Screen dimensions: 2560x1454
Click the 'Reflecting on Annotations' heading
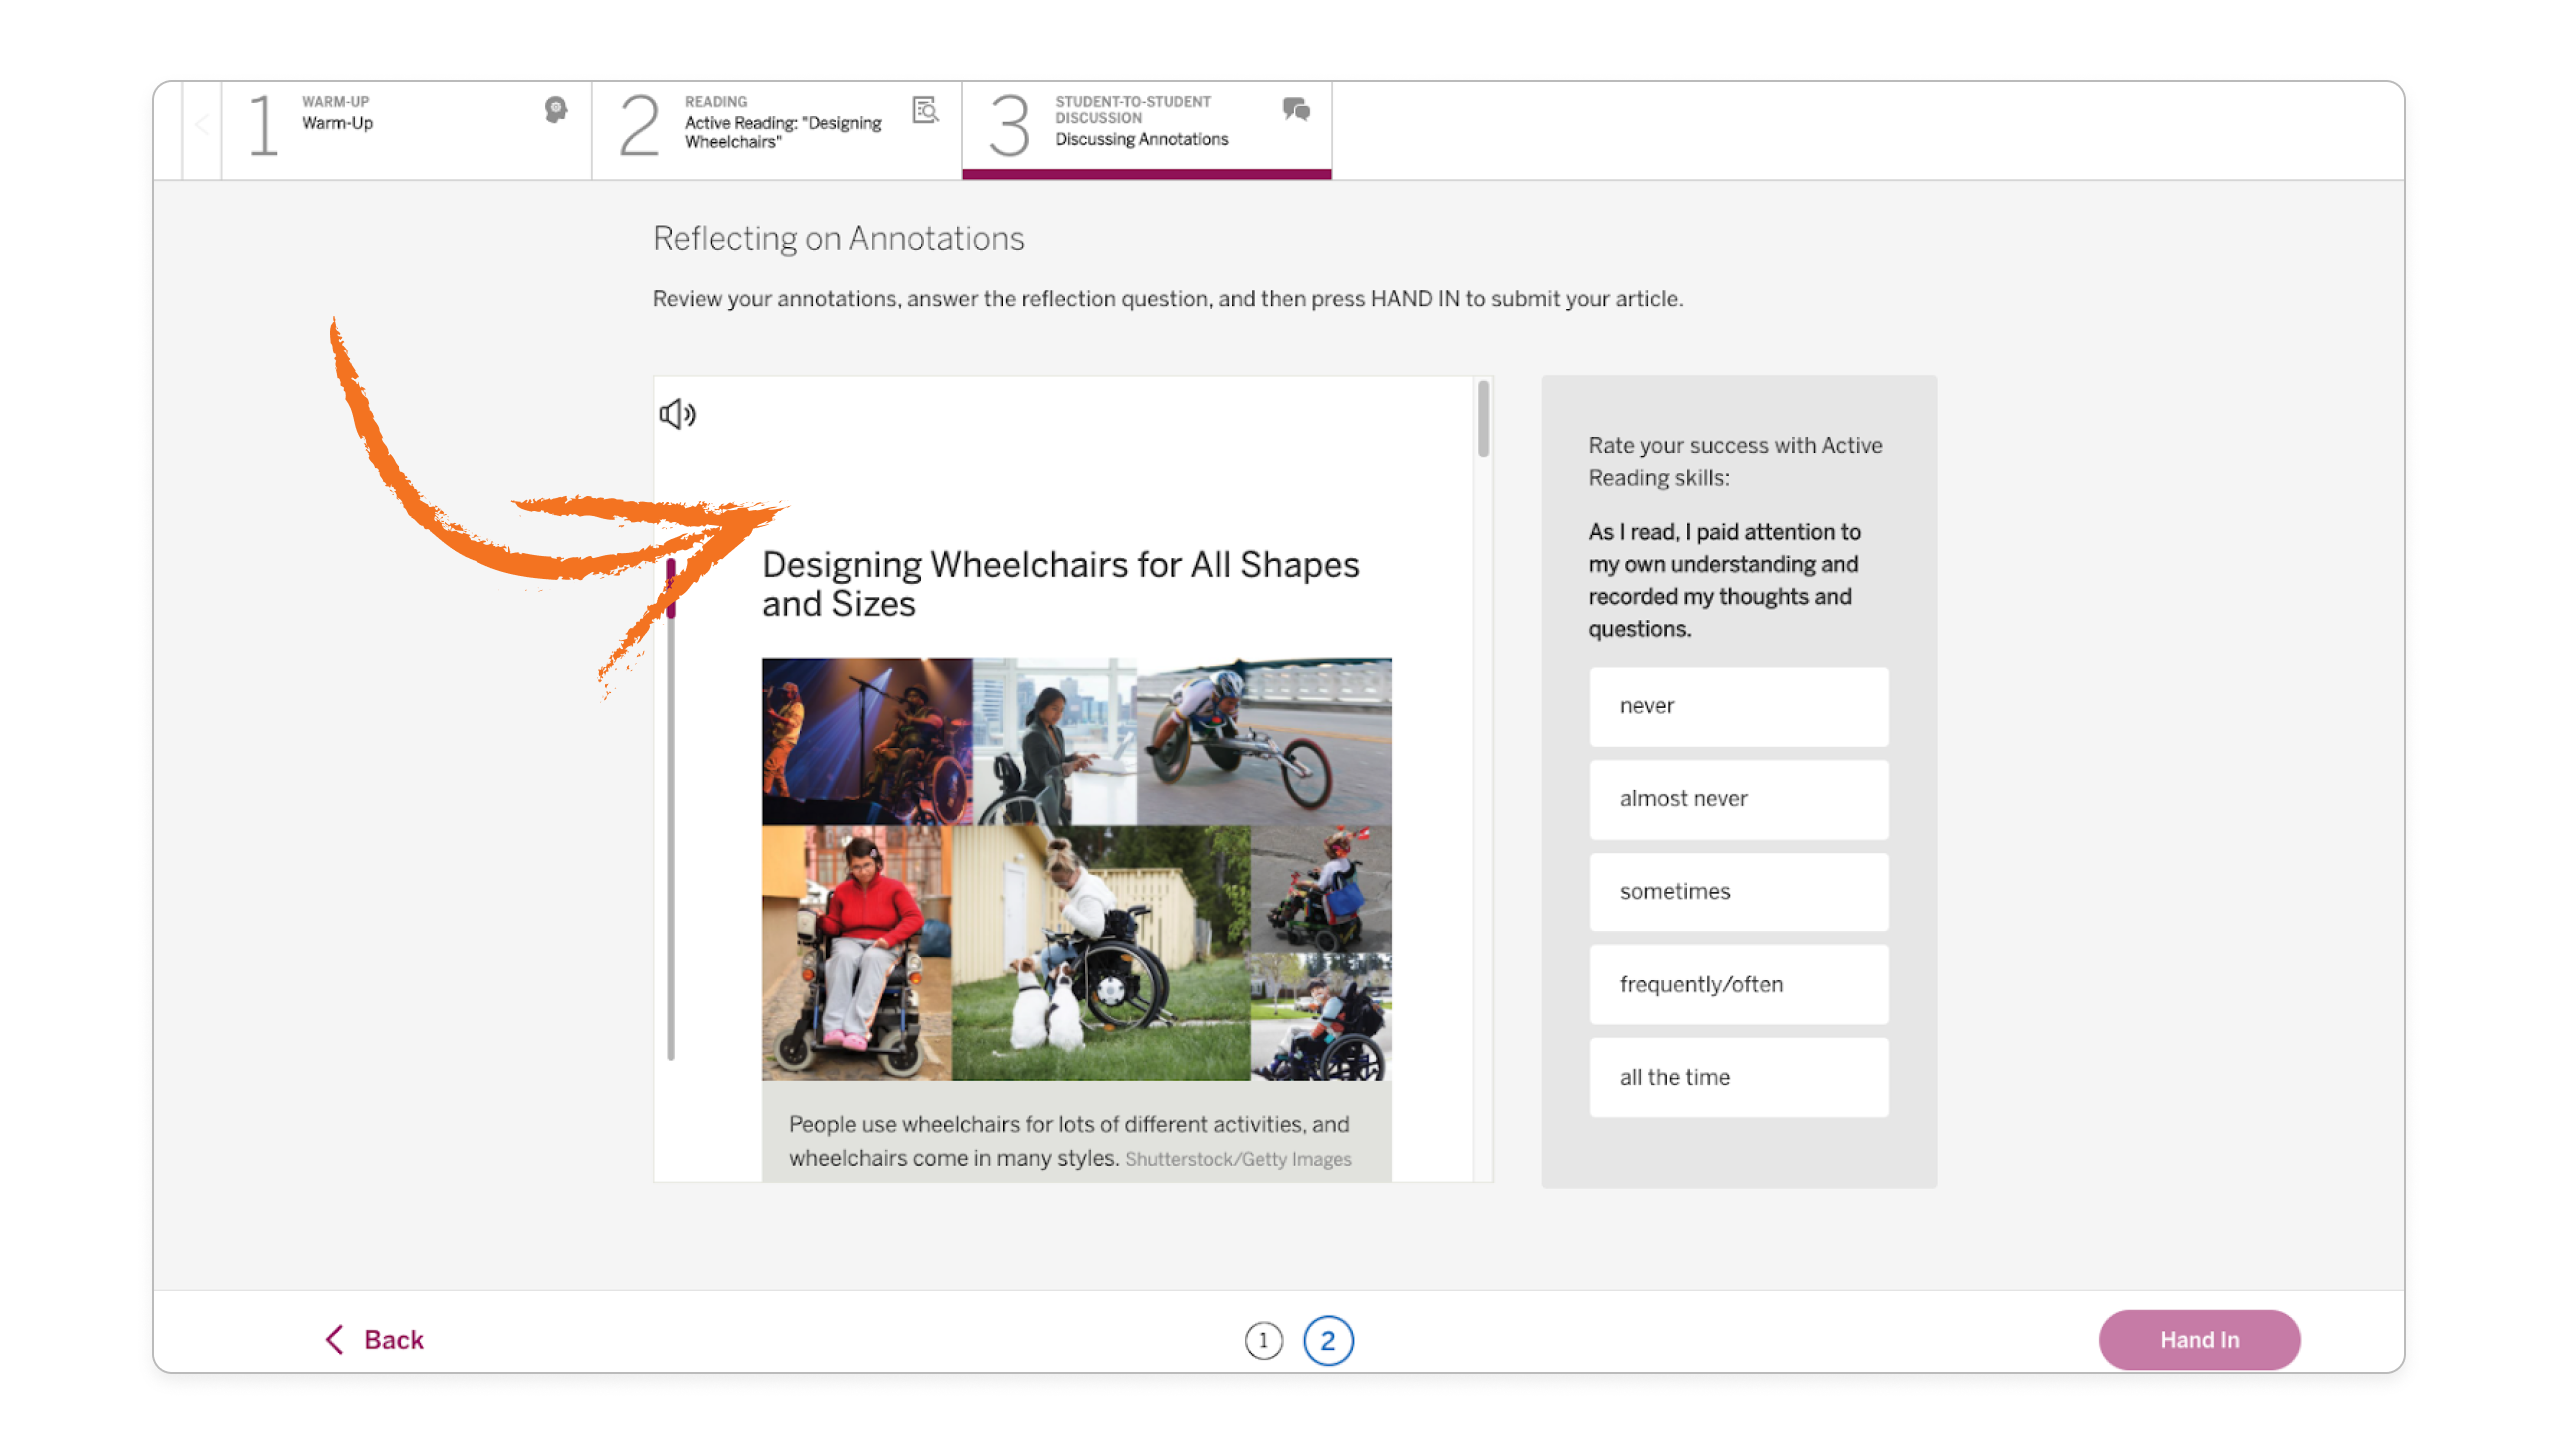tap(838, 238)
